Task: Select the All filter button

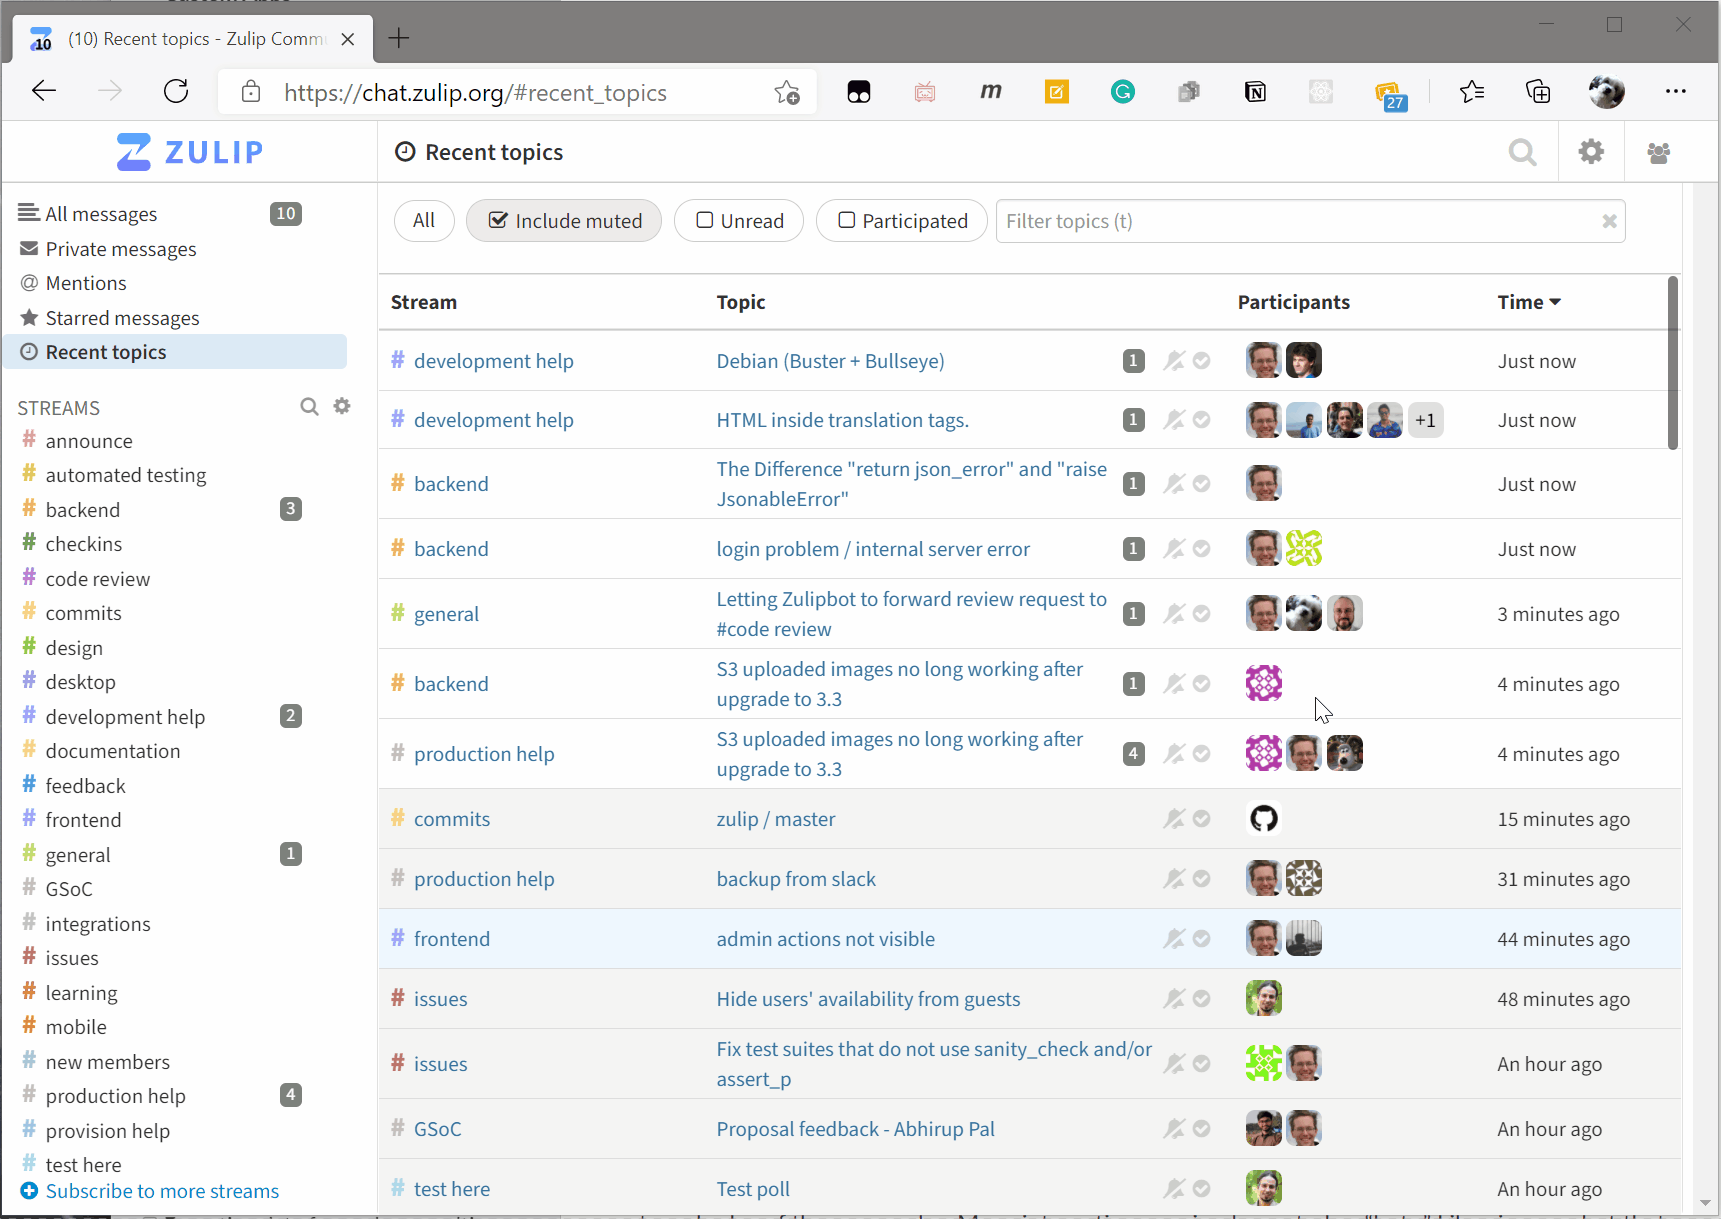Action: (x=424, y=221)
